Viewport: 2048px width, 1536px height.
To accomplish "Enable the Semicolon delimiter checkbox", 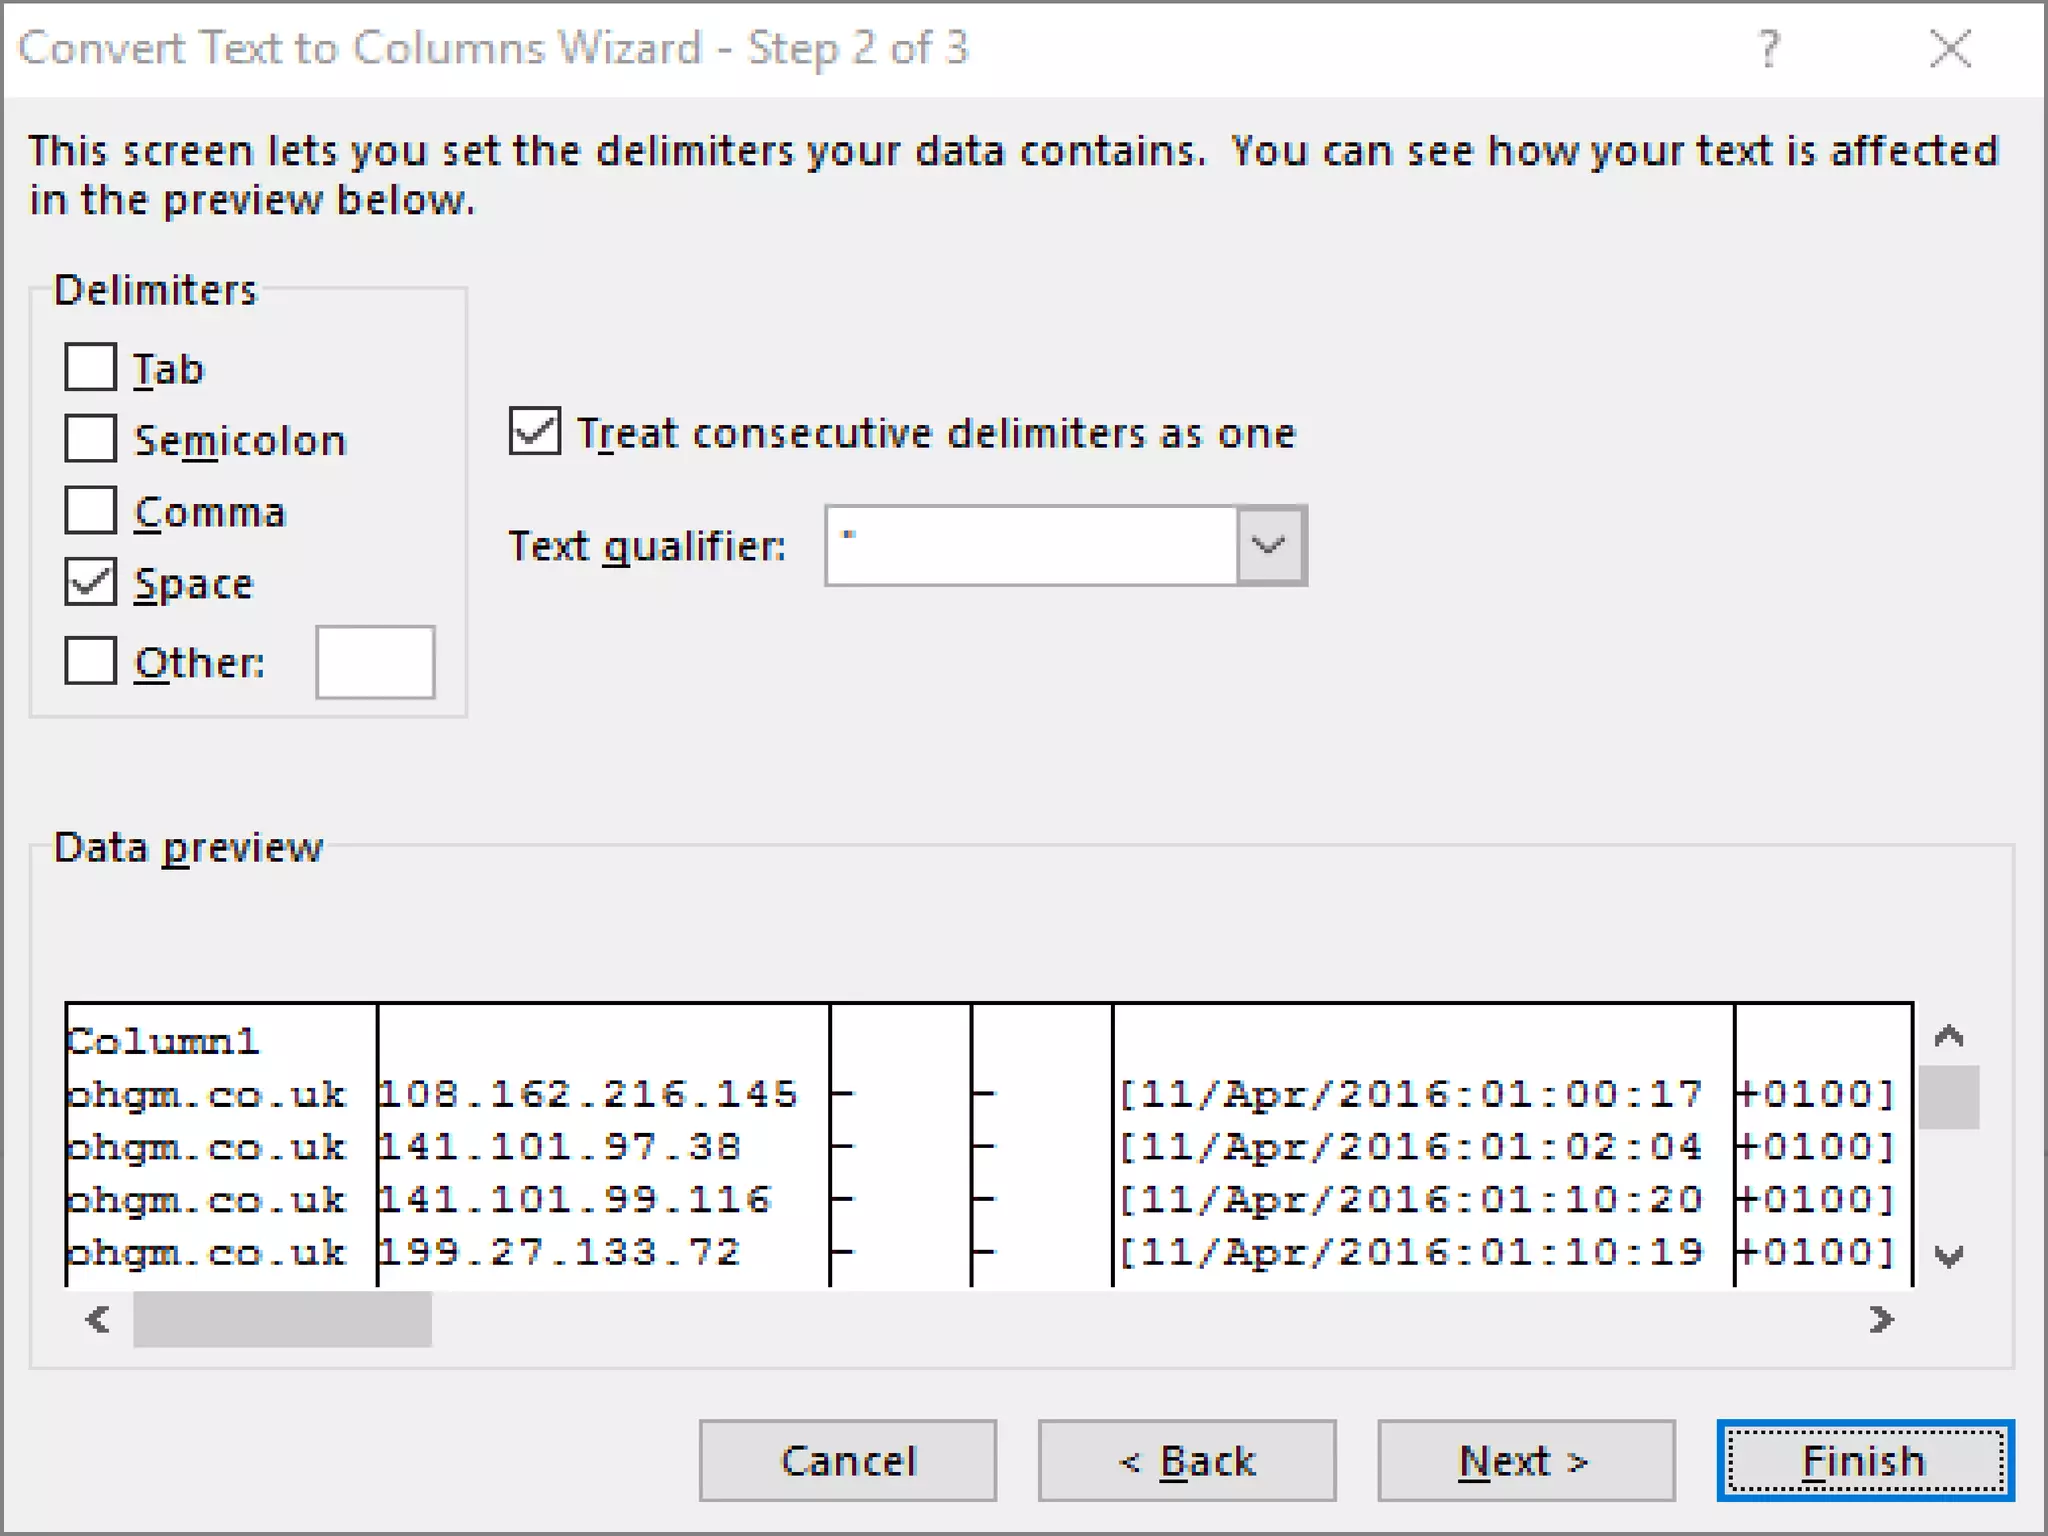I will point(90,438).
